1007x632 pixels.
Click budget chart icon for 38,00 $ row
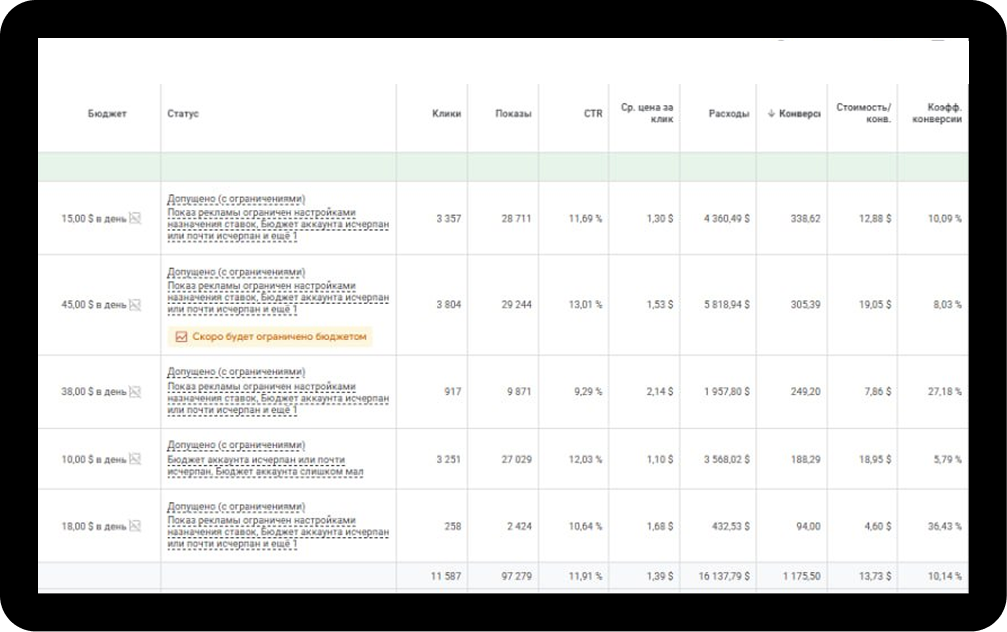pos(136,392)
